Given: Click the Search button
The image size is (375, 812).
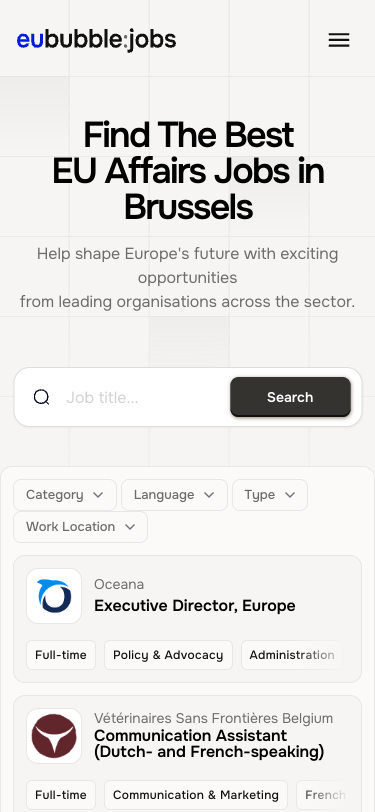Looking at the screenshot, I should pyautogui.click(x=290, y=397).
